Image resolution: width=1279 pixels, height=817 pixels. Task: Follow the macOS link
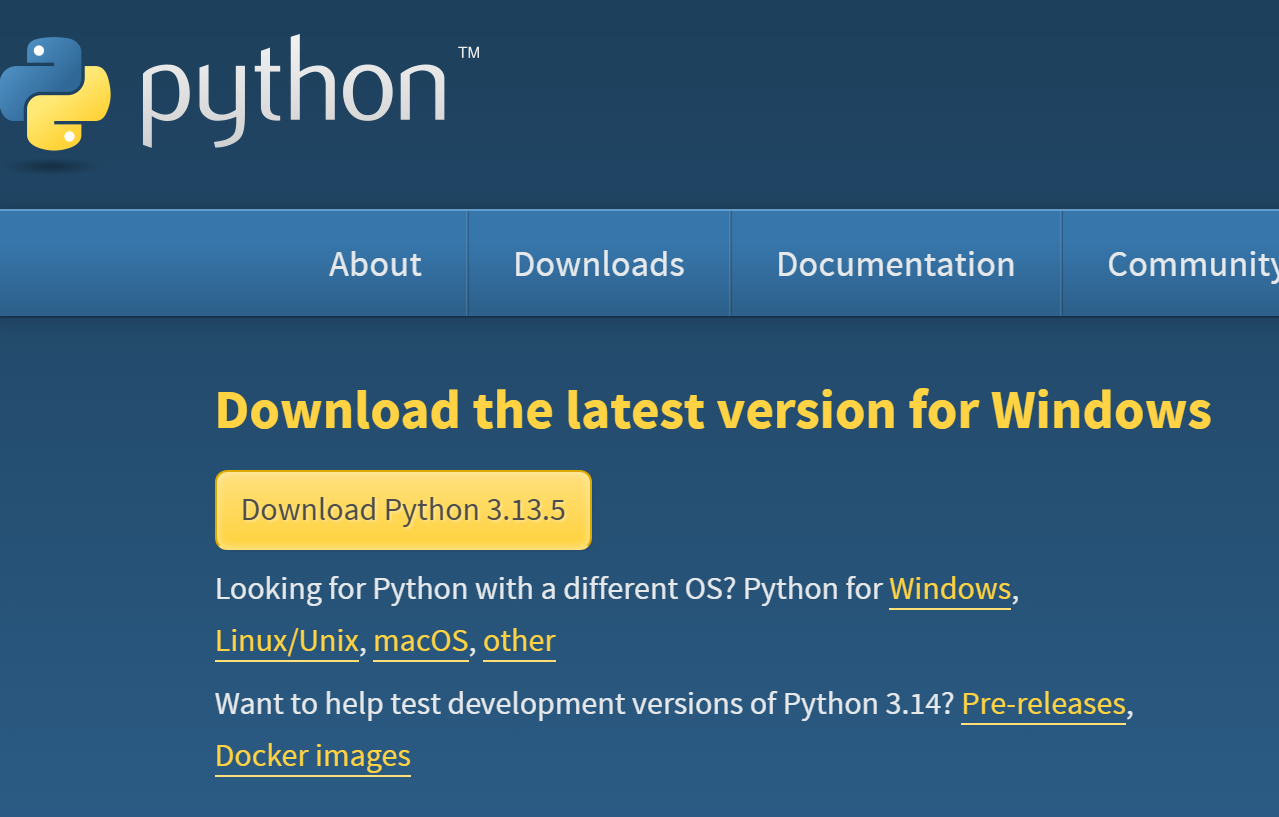tap(421, 641)
